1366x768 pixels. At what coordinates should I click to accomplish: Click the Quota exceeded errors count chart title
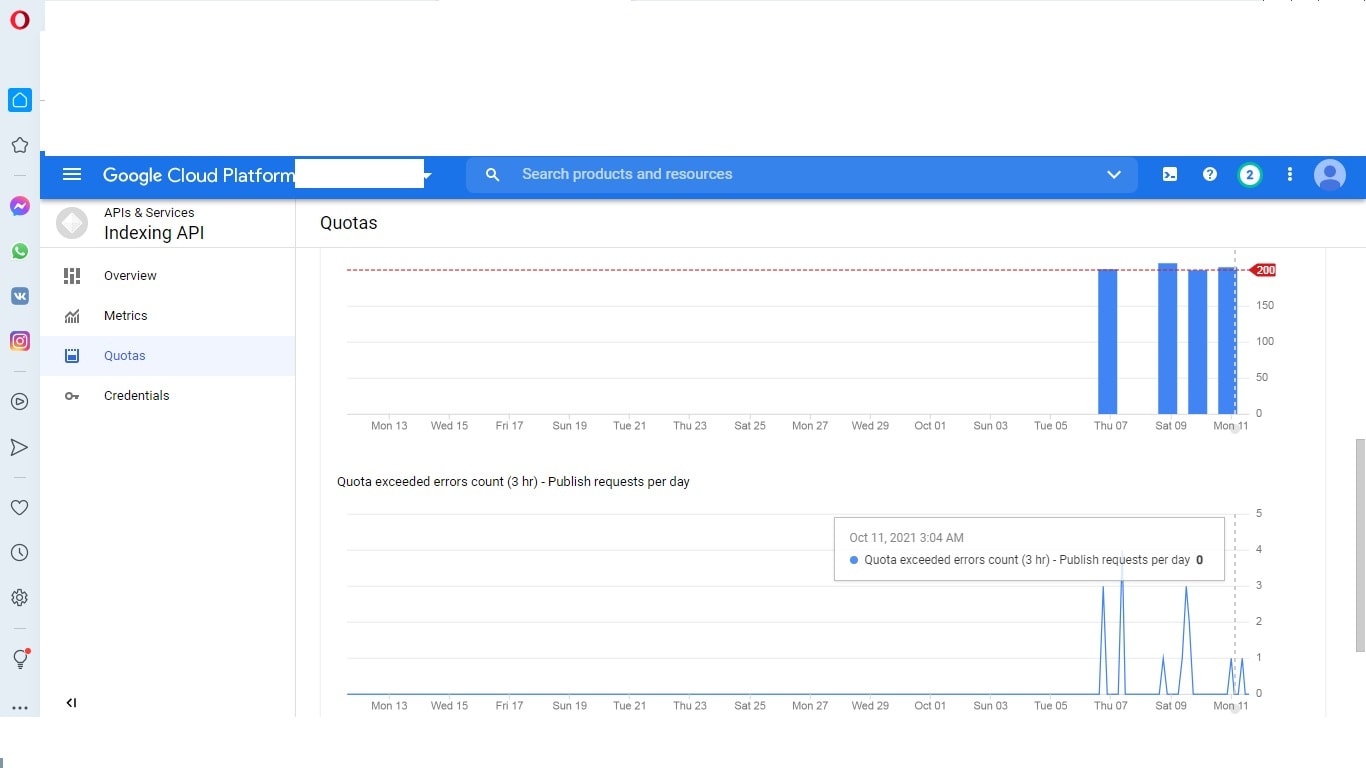[513, 481]
